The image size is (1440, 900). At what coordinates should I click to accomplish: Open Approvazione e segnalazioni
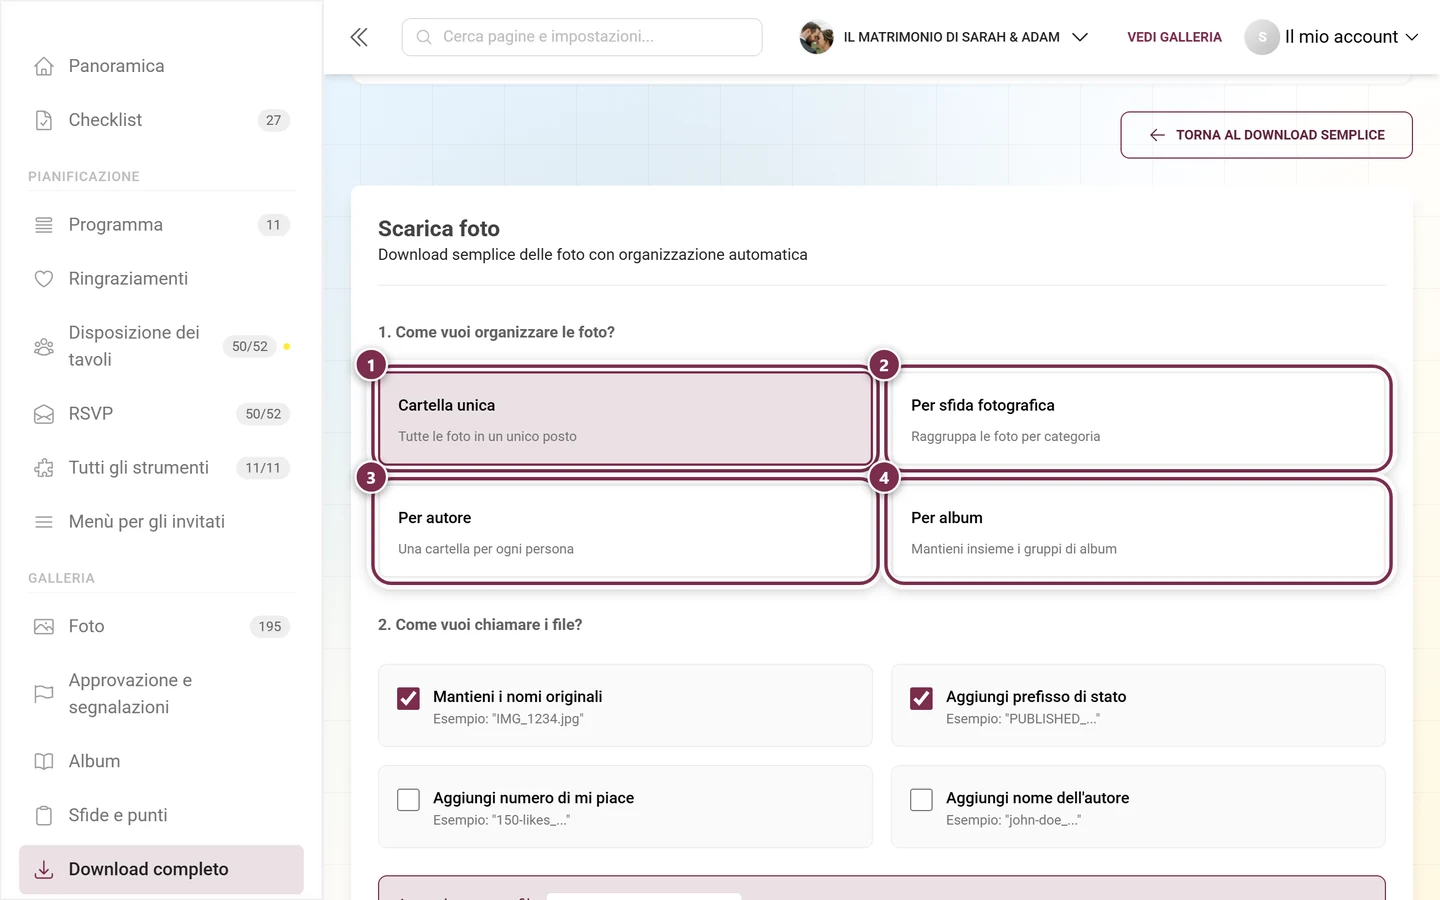point(161,694)
